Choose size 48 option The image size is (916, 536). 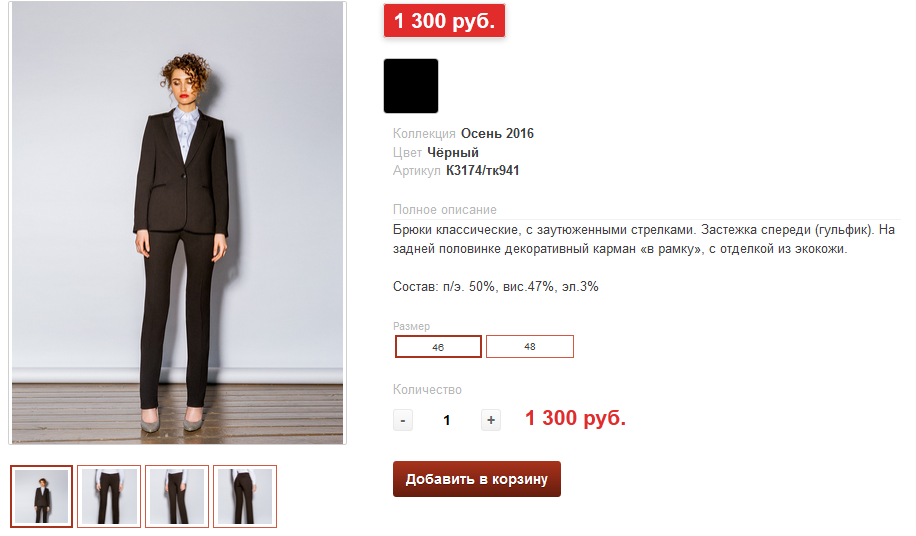[530, 347]
